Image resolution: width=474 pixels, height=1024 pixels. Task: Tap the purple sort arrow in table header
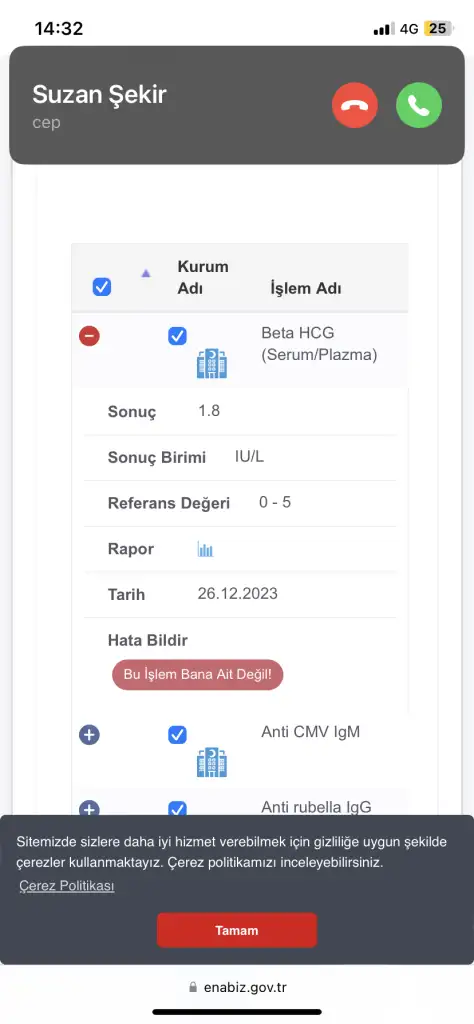146,274
